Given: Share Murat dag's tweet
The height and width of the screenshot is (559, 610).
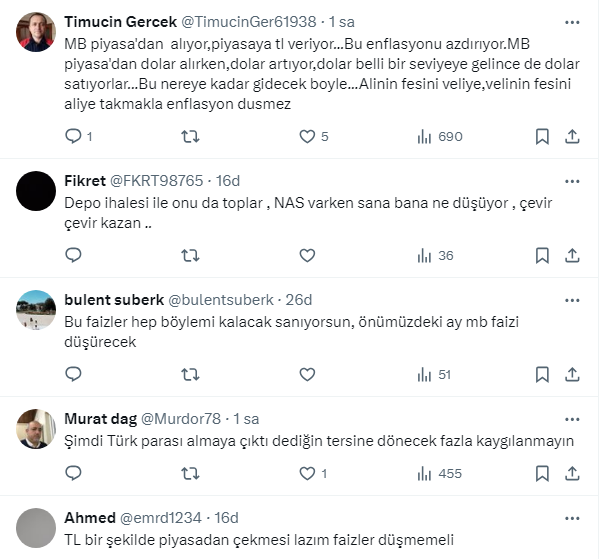Looking at the screenshot, I should (x=572, y=473).
